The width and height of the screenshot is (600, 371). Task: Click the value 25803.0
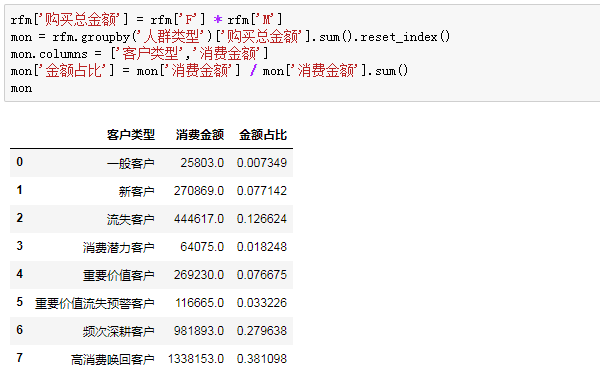click(202, 163)
